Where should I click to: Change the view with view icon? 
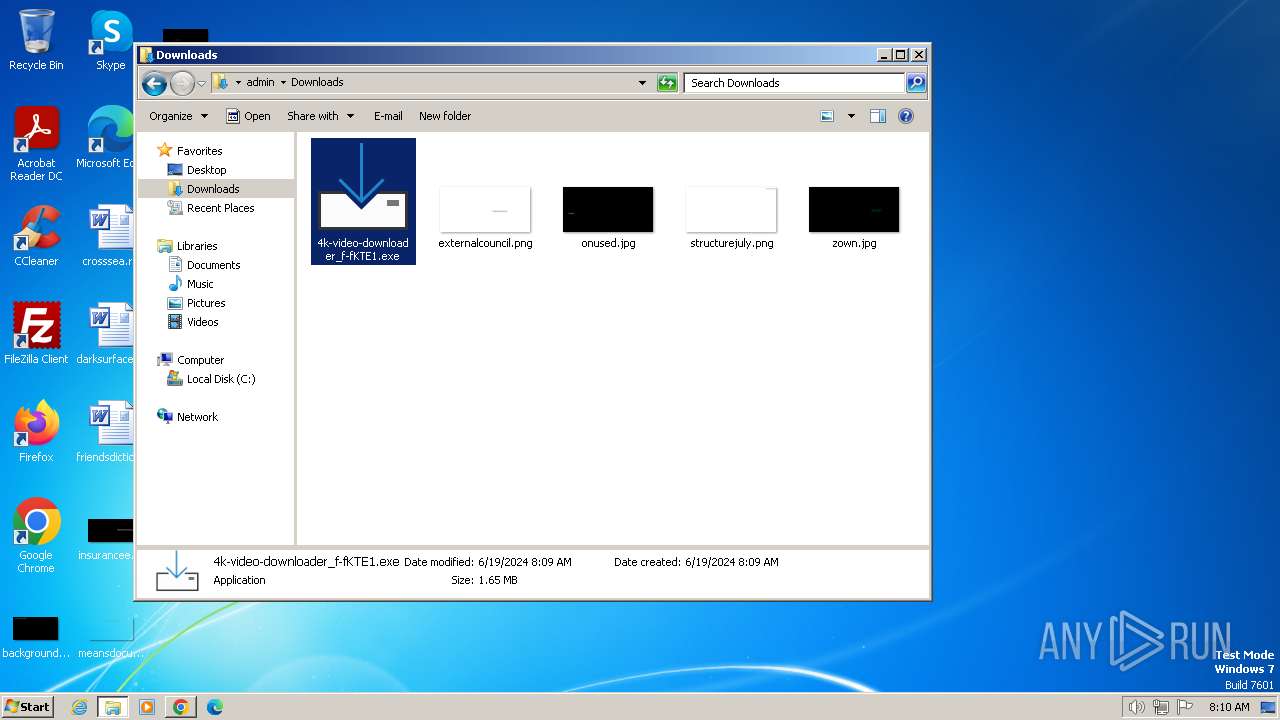click(827, 116)
